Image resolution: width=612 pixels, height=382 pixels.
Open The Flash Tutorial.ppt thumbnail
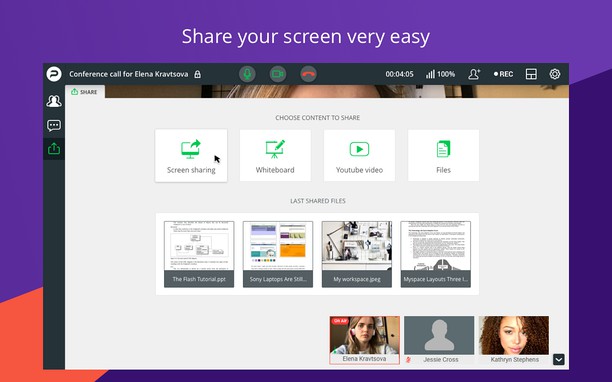199,254
